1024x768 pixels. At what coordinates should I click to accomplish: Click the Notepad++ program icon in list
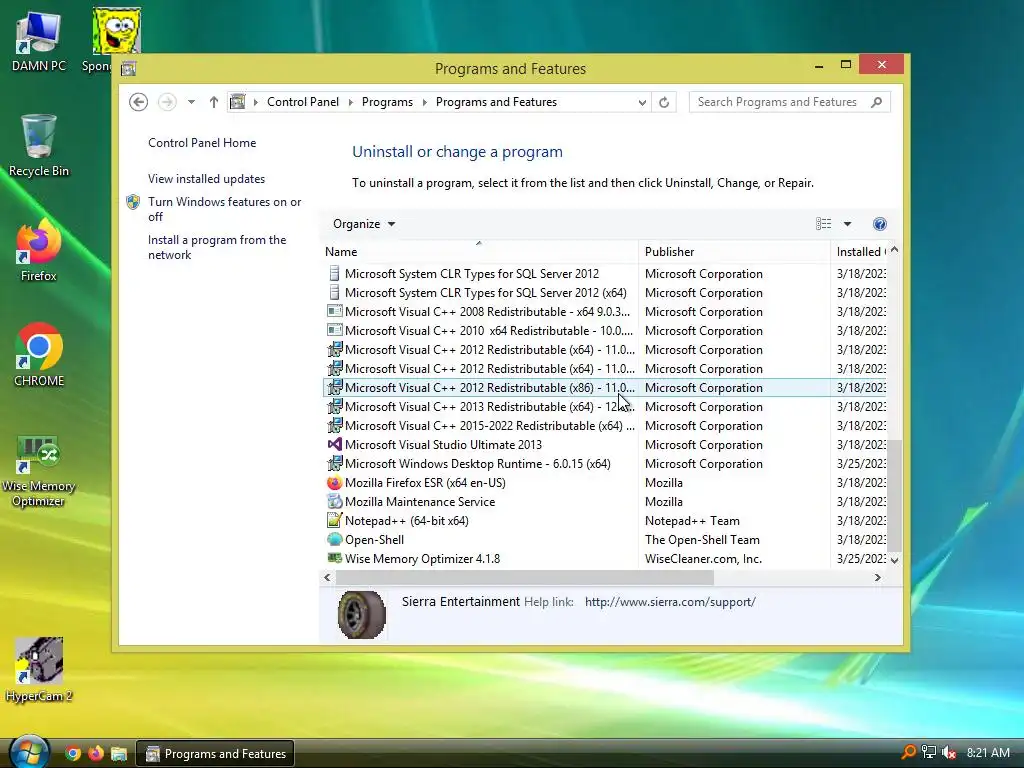[x=334, y=520]
